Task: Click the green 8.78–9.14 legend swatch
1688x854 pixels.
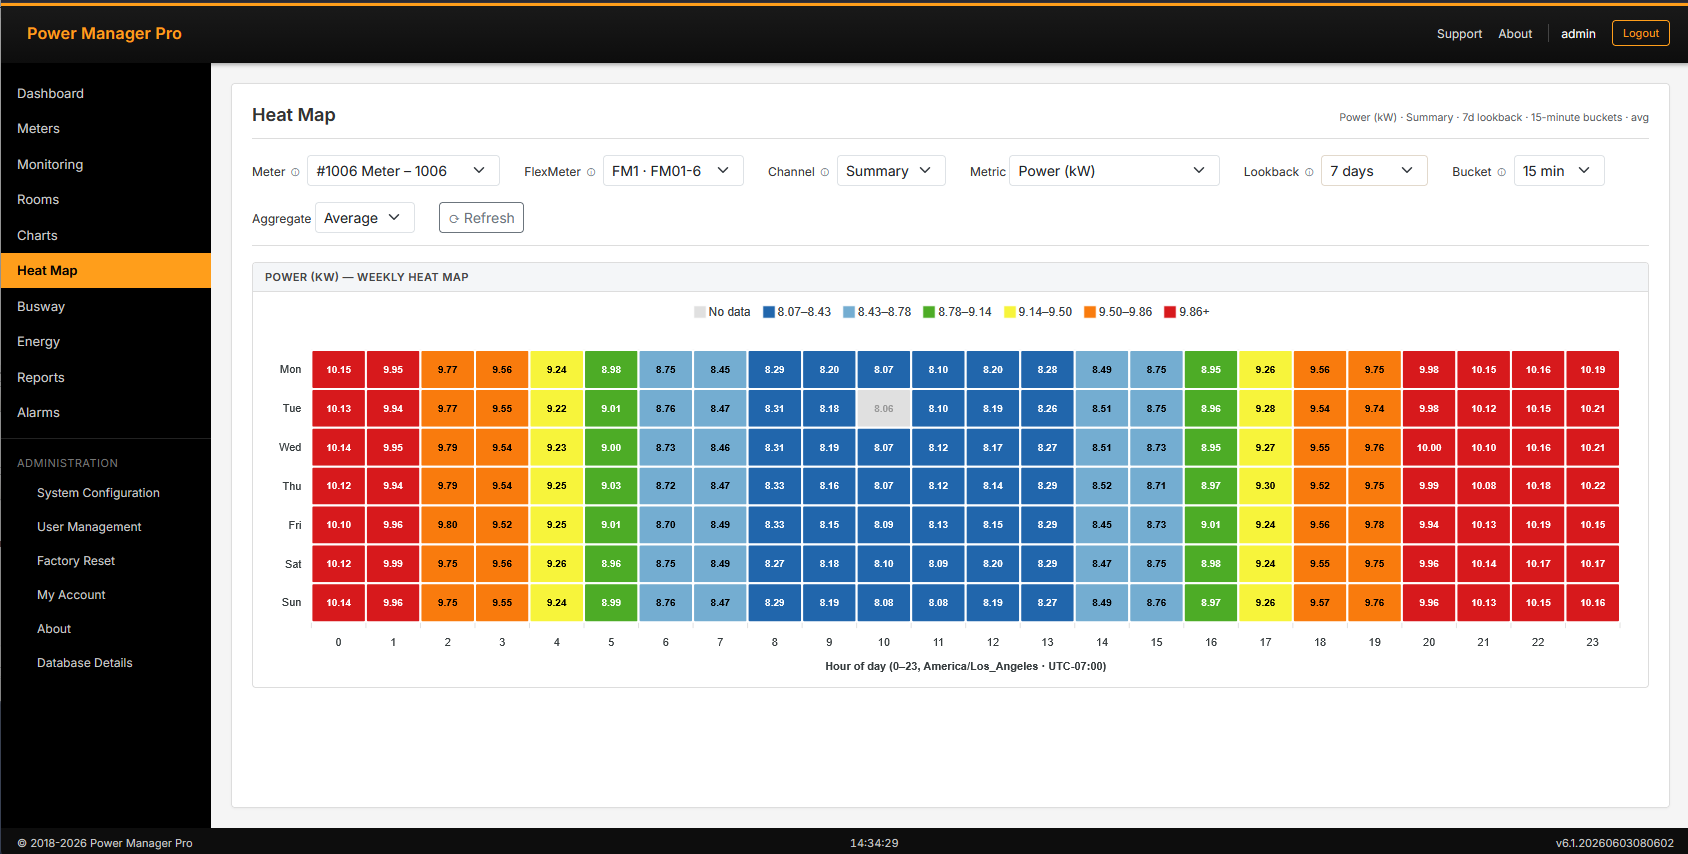Action: (x=929, y=312)
